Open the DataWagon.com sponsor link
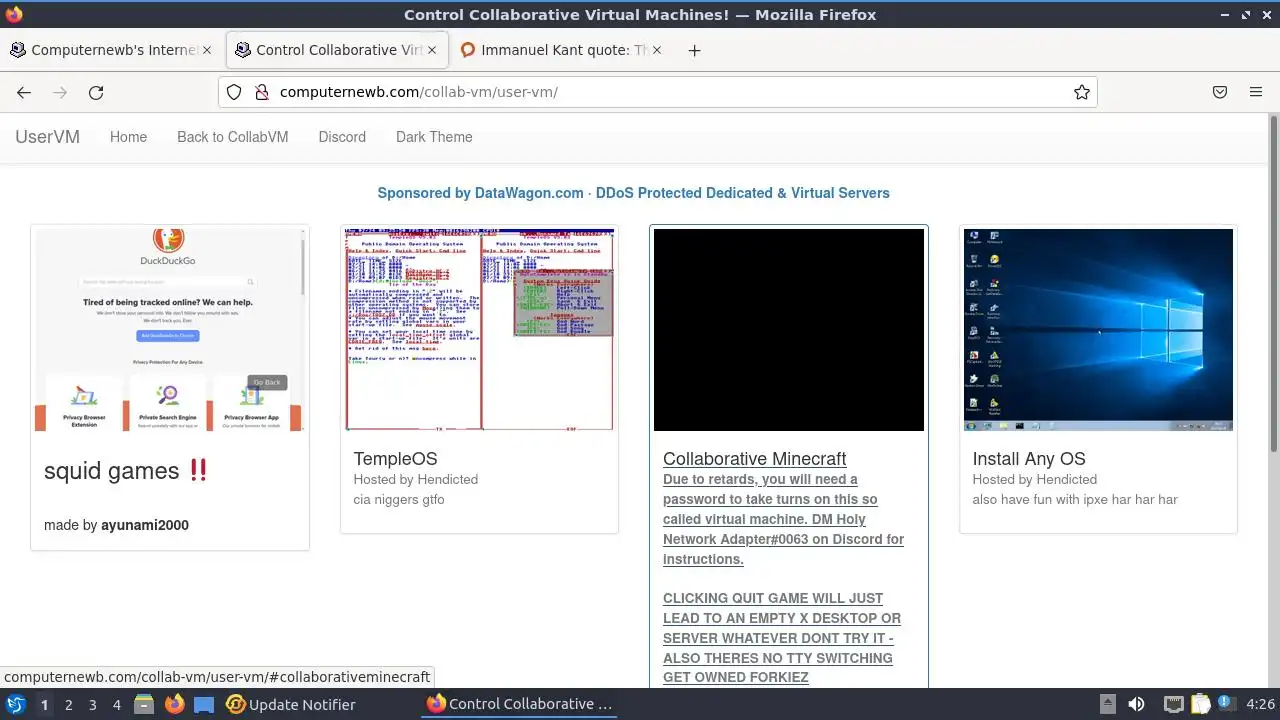 coord(633,193)
